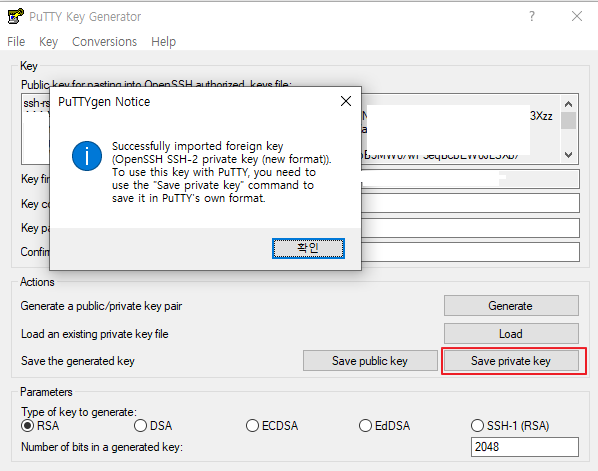This screenshot has height=471, width=598.
Task: Click the public key scrollbar thumb
Action: tap(569, 121)
